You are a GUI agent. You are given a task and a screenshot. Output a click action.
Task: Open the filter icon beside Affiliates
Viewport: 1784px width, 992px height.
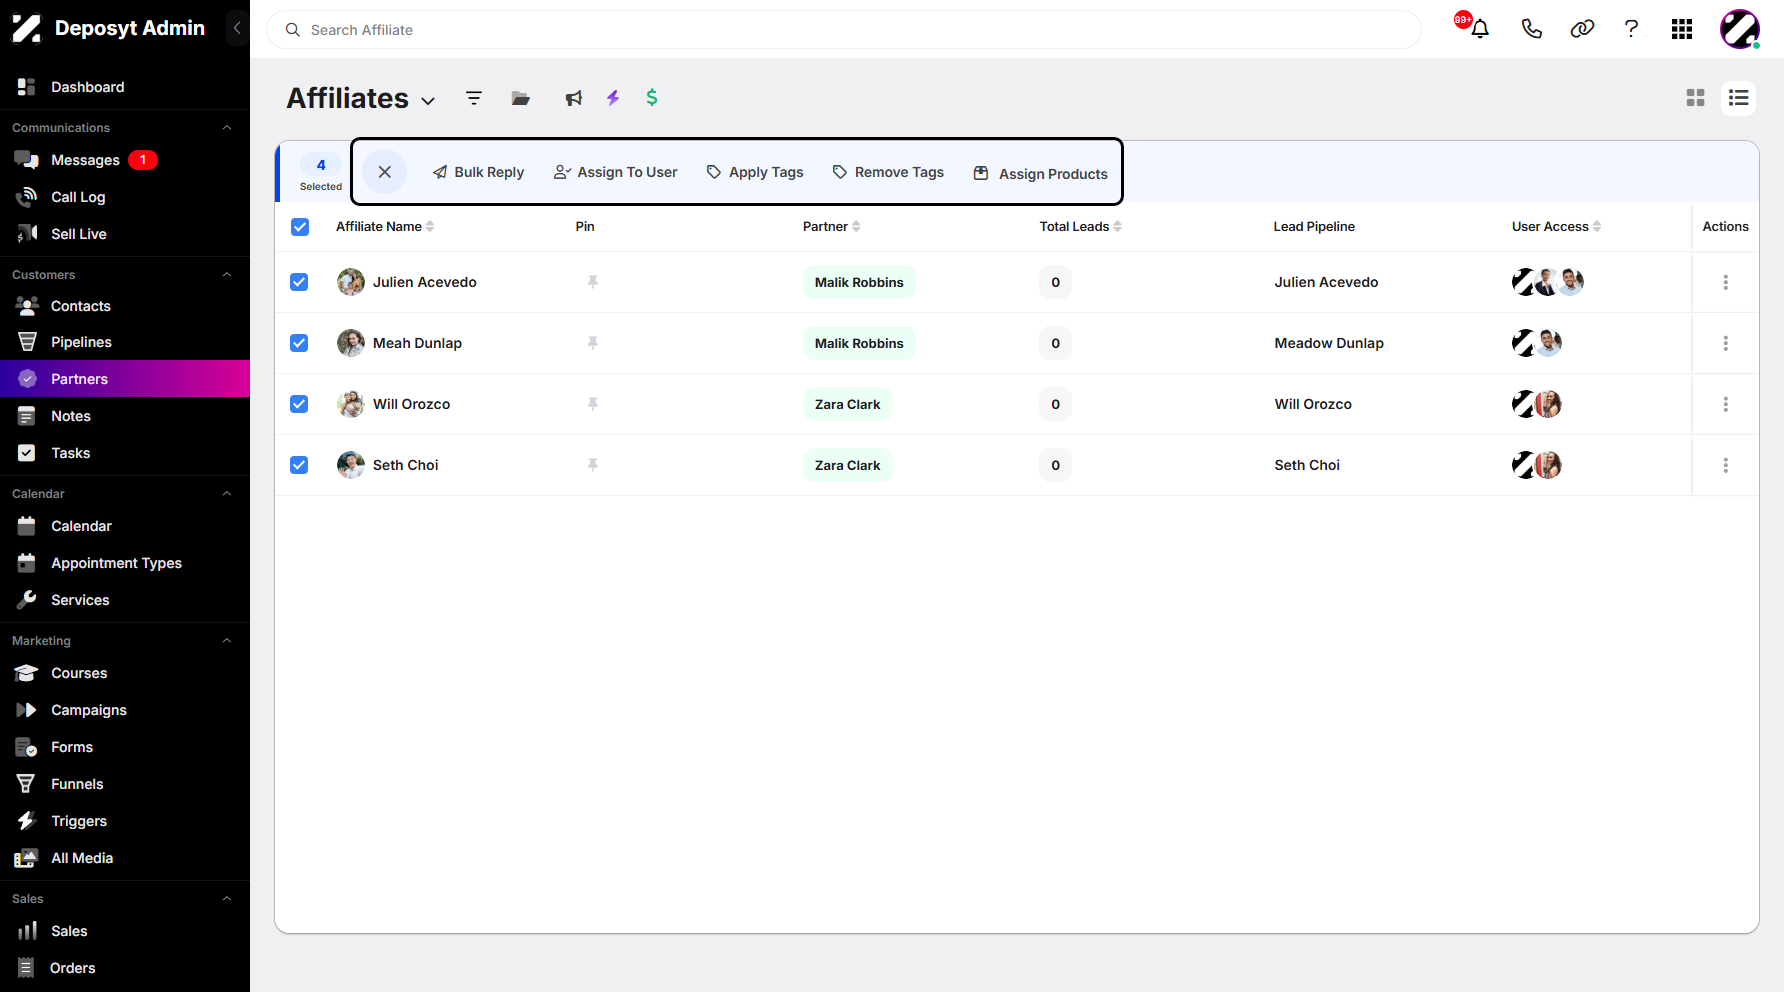pos(474,98)
